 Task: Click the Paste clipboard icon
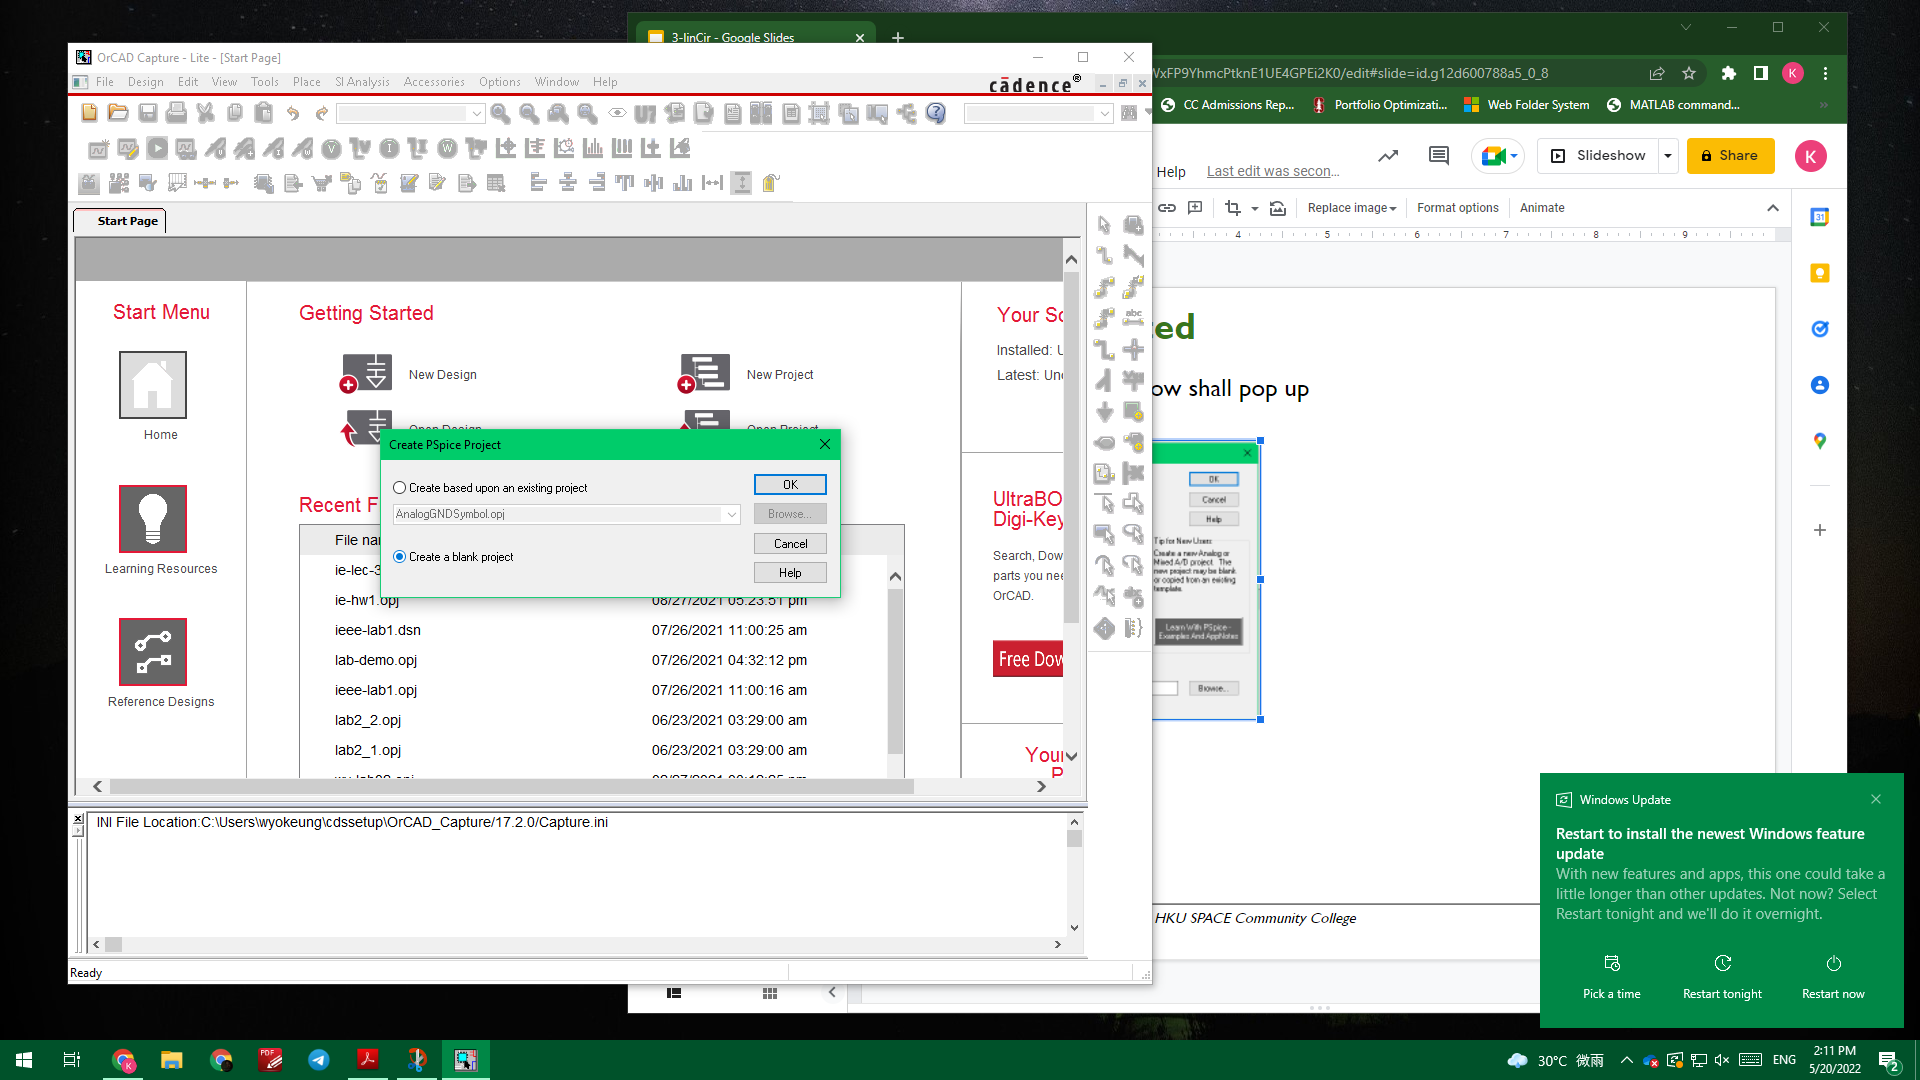(x=263, y=113)
